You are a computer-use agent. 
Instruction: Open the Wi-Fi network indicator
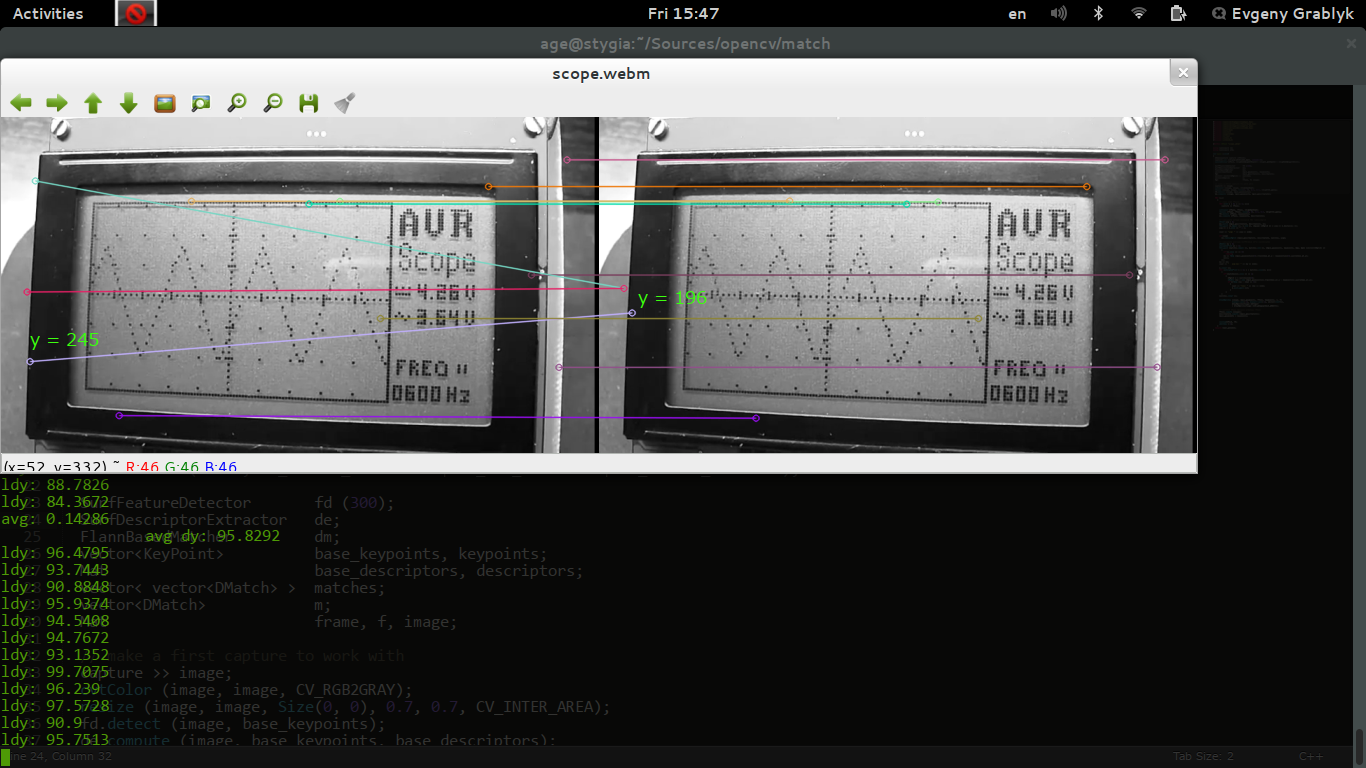coord(1138,13)
